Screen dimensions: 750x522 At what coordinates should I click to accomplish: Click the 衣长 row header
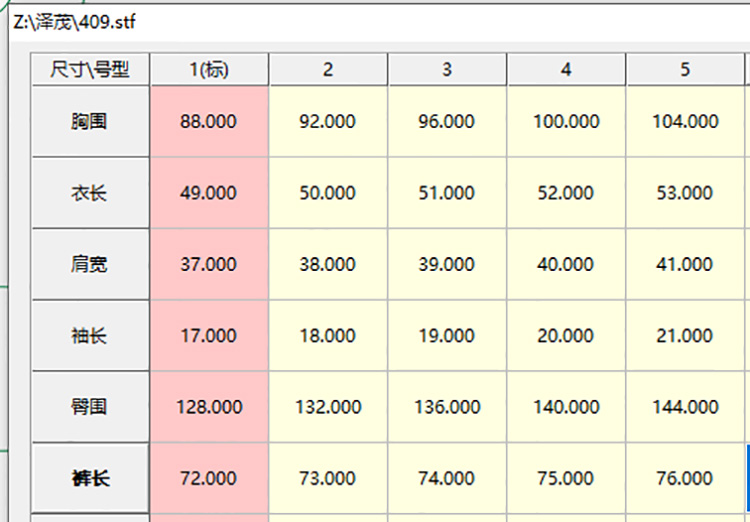pos(90,193)
